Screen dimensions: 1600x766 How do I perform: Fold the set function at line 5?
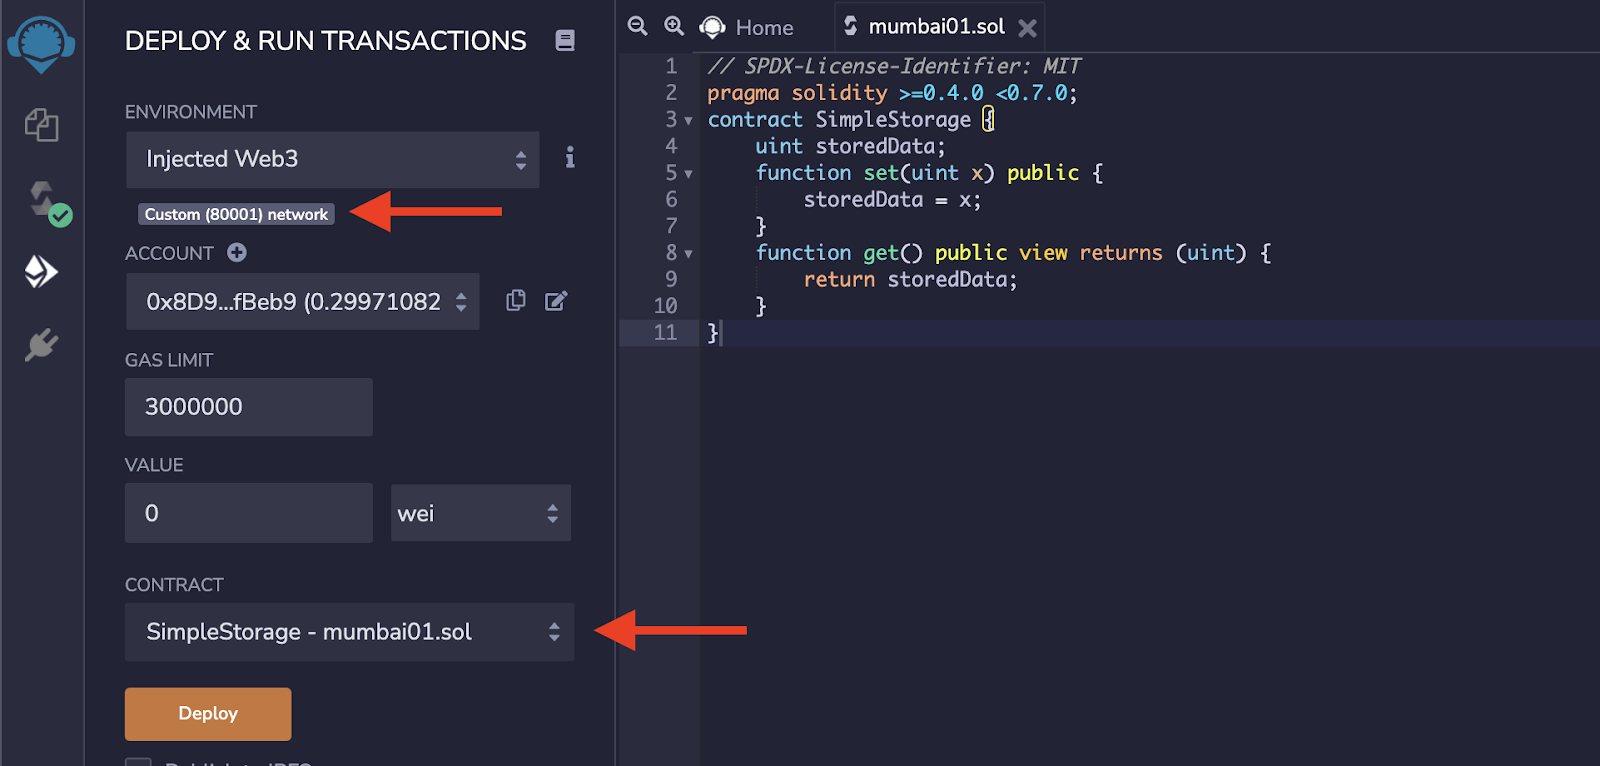688,174
